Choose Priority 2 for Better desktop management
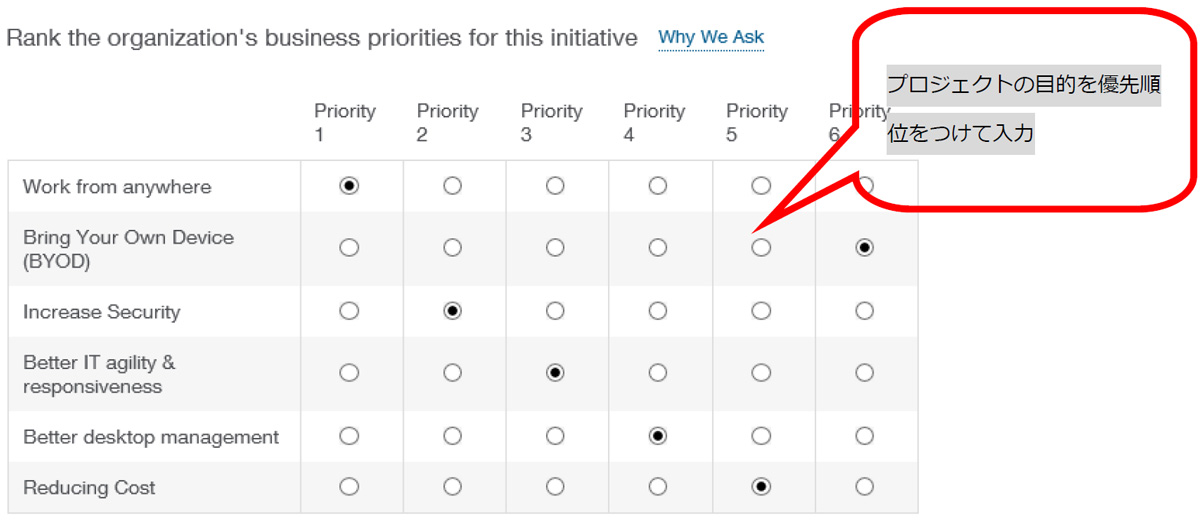This screenshot has width=1200, height=524. [452, 436]
